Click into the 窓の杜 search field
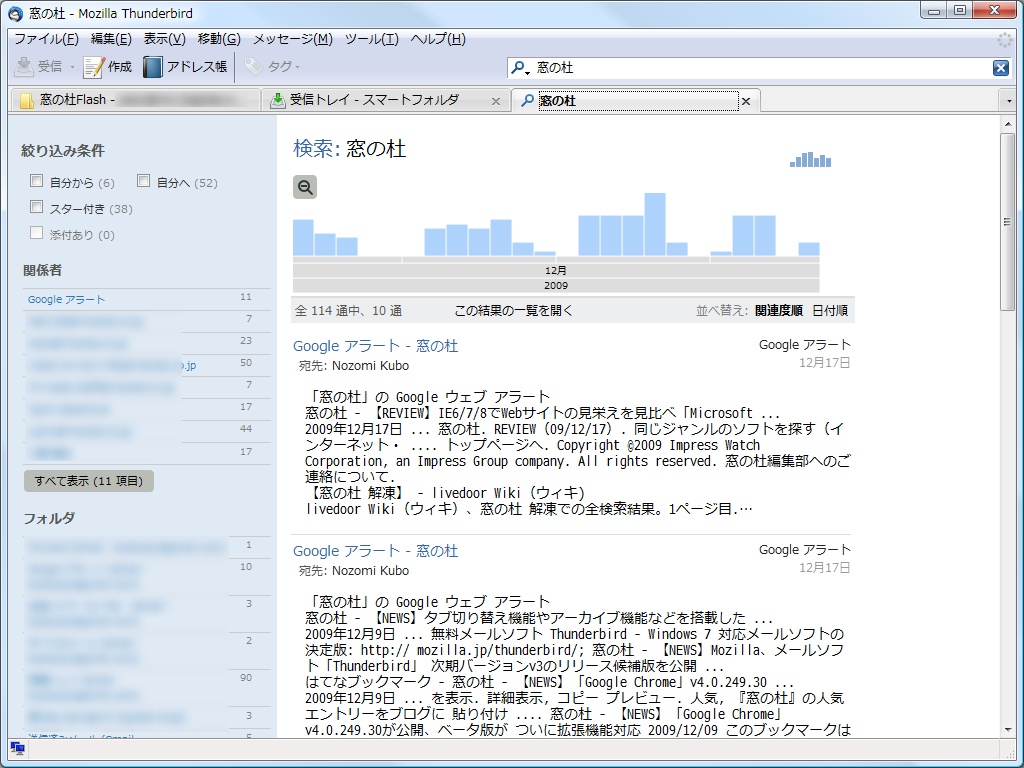This screenshot has height=768, width=1024. click(761, 68)
